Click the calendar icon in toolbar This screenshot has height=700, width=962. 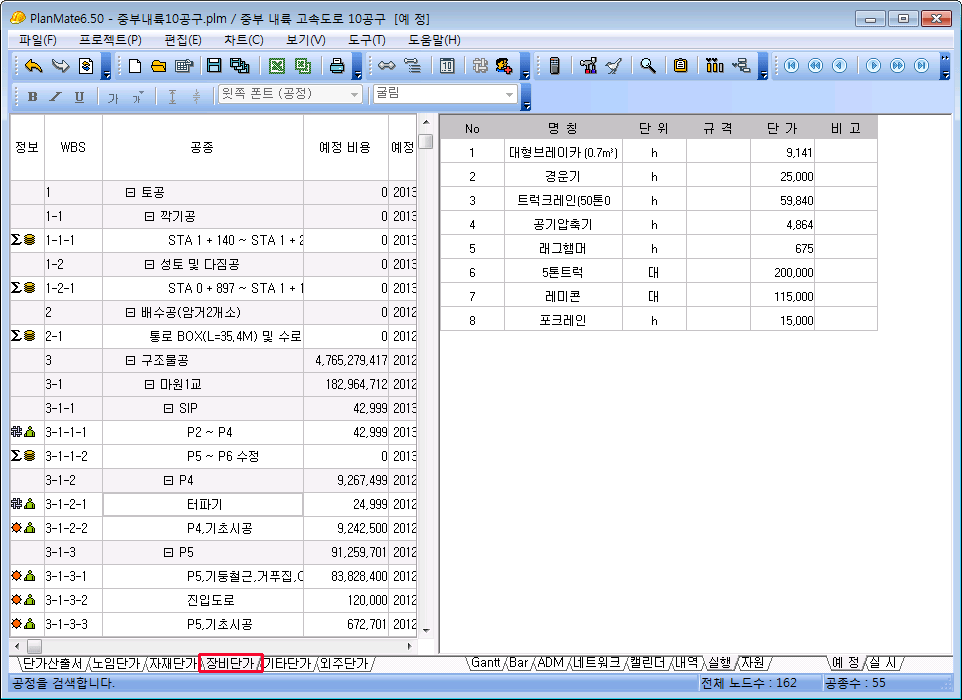447,66
